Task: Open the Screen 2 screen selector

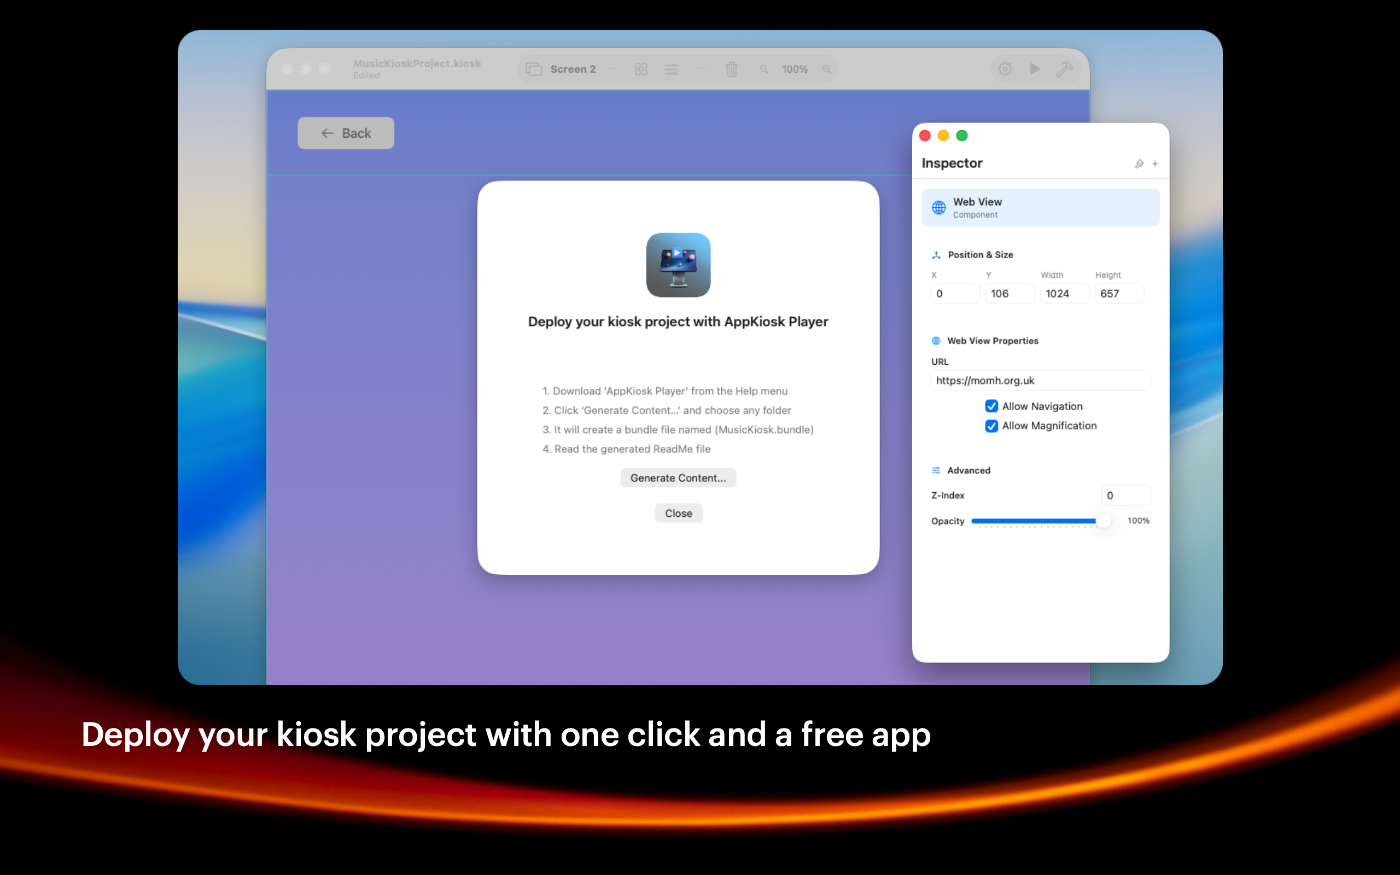Action: pos(562,69)
